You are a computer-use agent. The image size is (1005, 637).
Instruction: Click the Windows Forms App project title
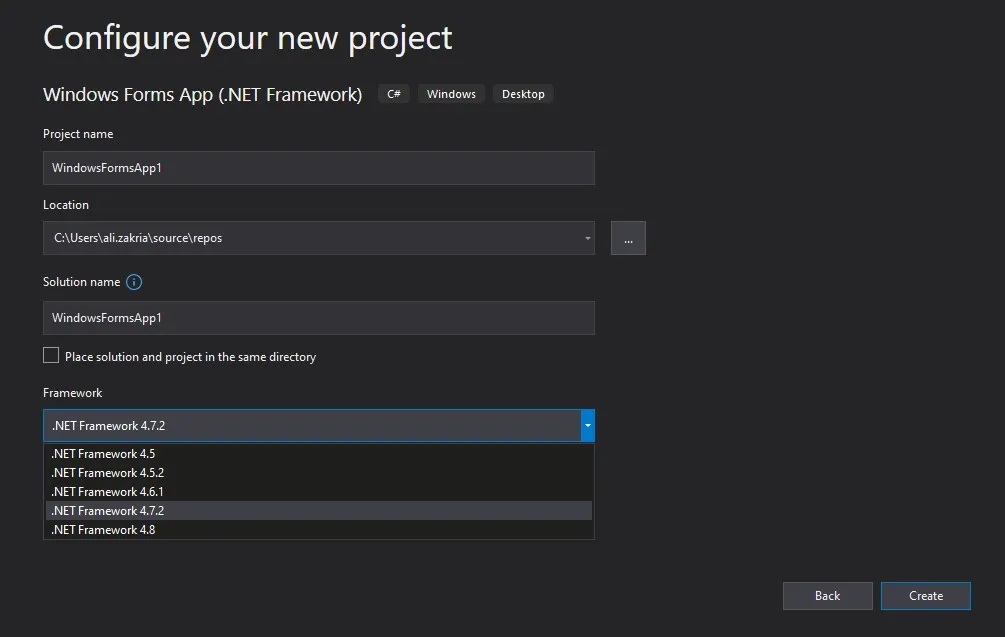point(202,94)
